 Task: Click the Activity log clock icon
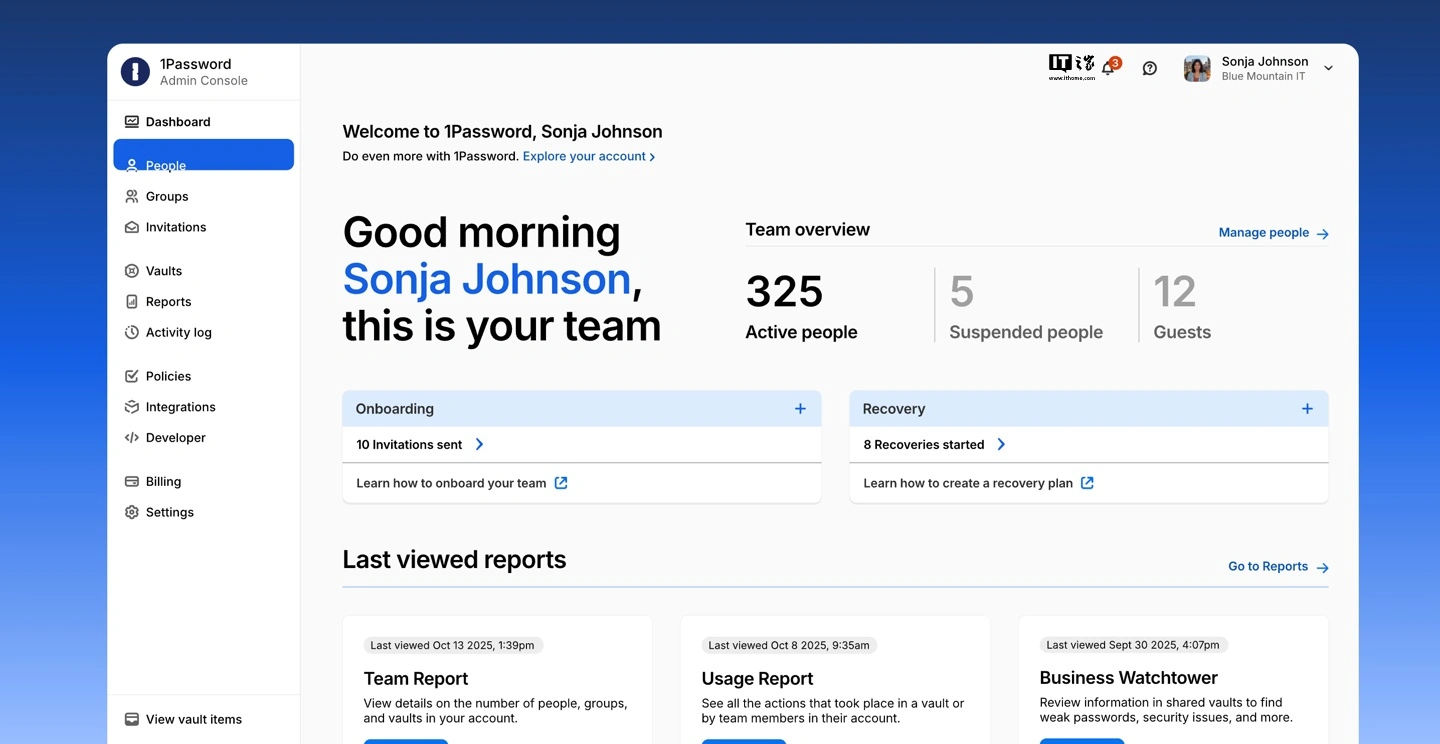pos(131,332)
